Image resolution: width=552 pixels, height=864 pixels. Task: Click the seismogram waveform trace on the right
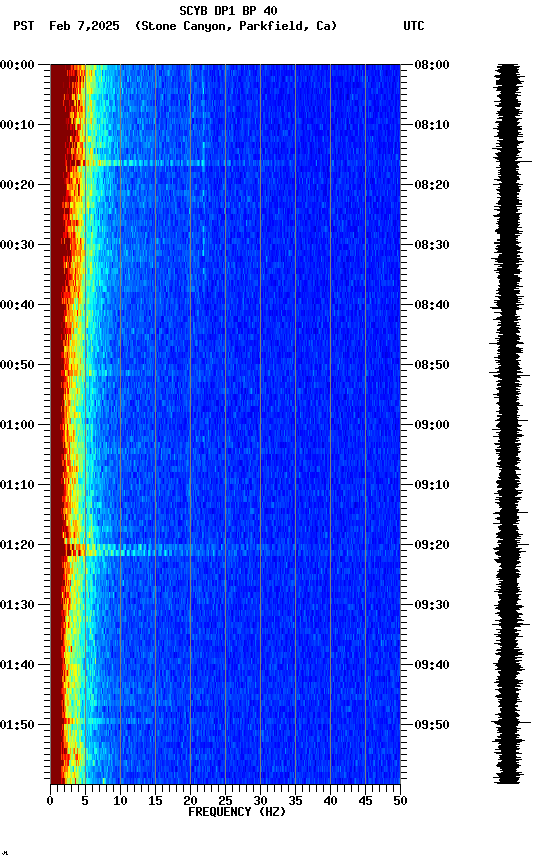[x=509, y=423]
